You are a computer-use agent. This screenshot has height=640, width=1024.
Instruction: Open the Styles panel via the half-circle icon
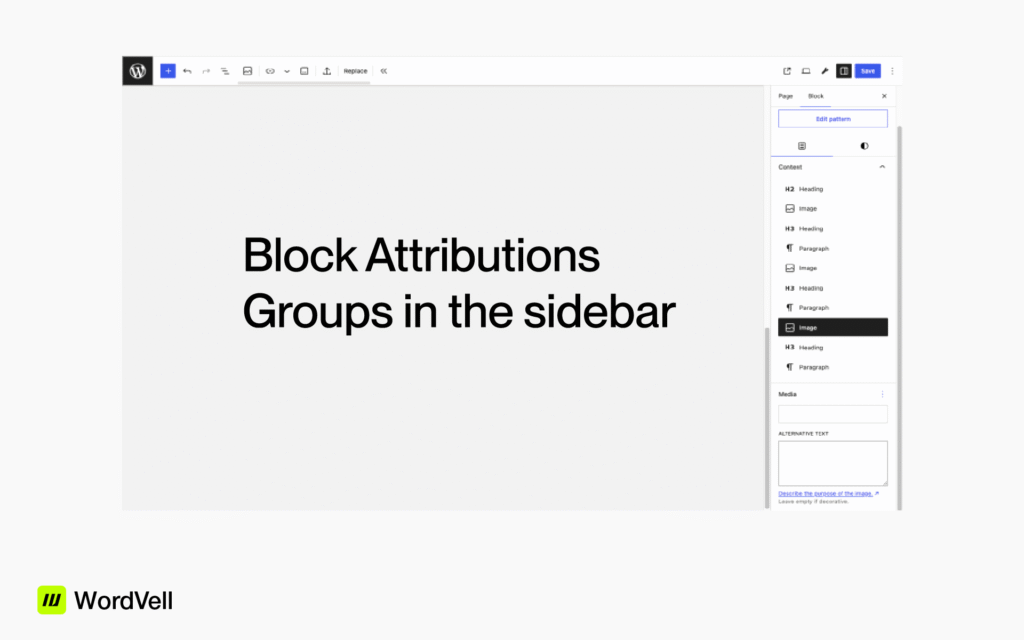click(863, 146)
